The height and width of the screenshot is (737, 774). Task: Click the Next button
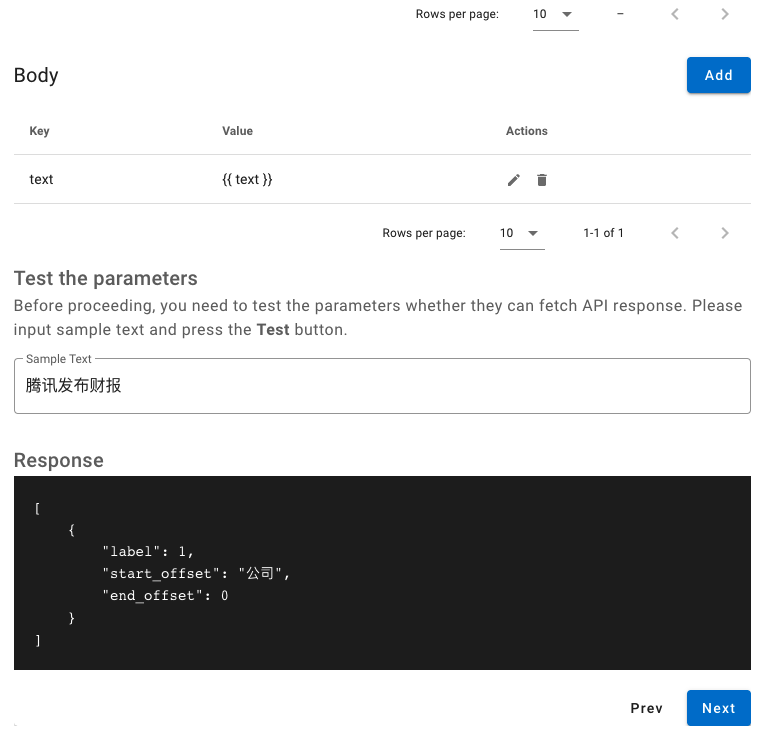(x=718, y=708)
